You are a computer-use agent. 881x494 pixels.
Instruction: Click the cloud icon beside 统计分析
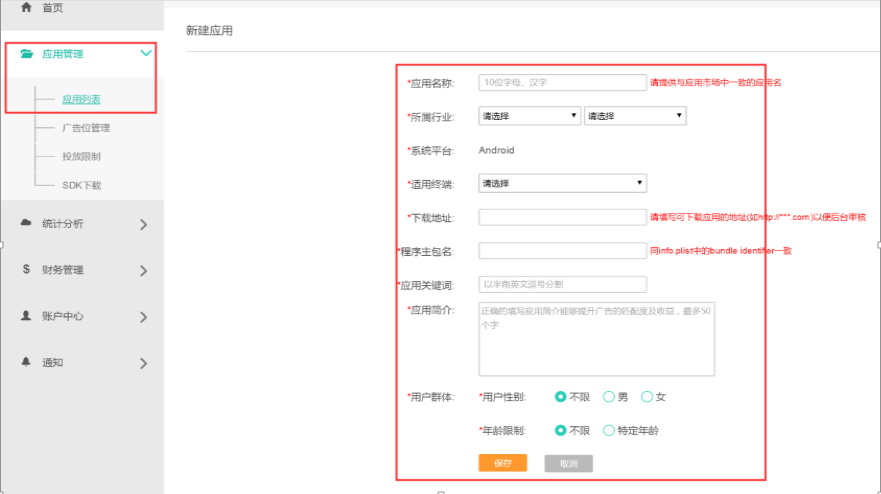(x=26, y=223)
